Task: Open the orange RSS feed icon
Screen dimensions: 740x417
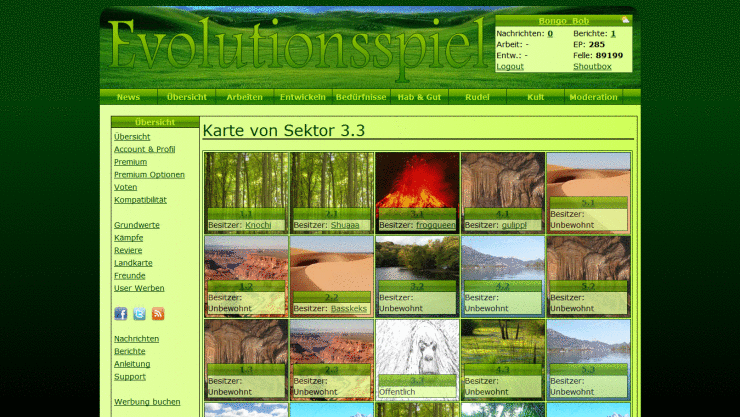Action: 158,314
